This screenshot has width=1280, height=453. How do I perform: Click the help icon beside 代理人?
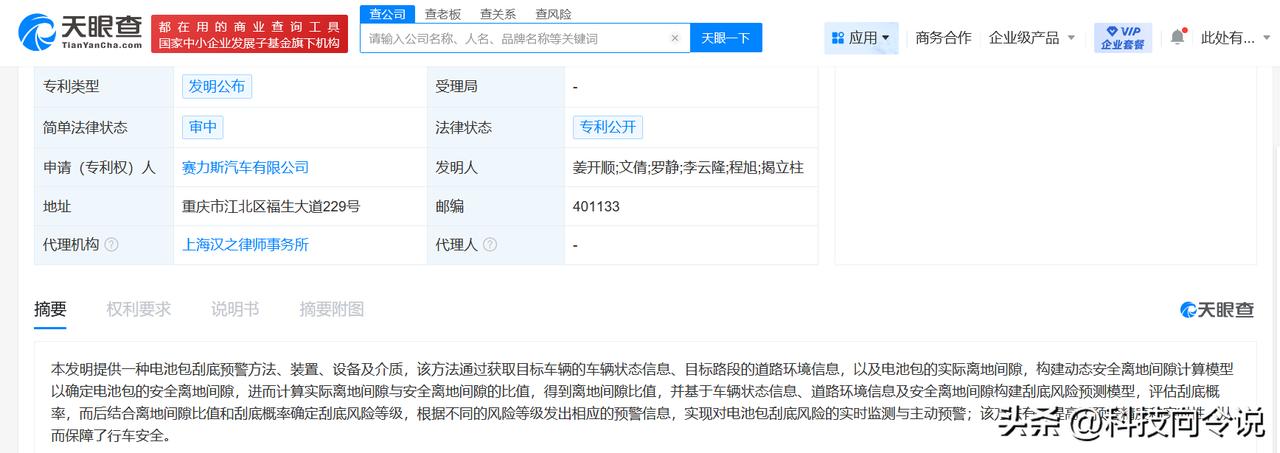[489, 244]
